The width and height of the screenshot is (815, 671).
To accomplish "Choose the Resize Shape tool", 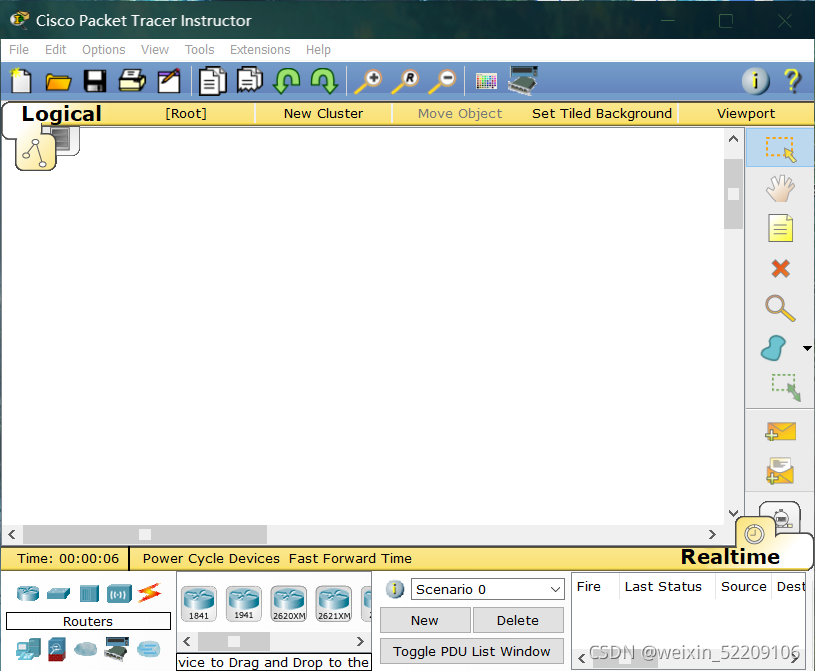I will [x=785, y=387].
